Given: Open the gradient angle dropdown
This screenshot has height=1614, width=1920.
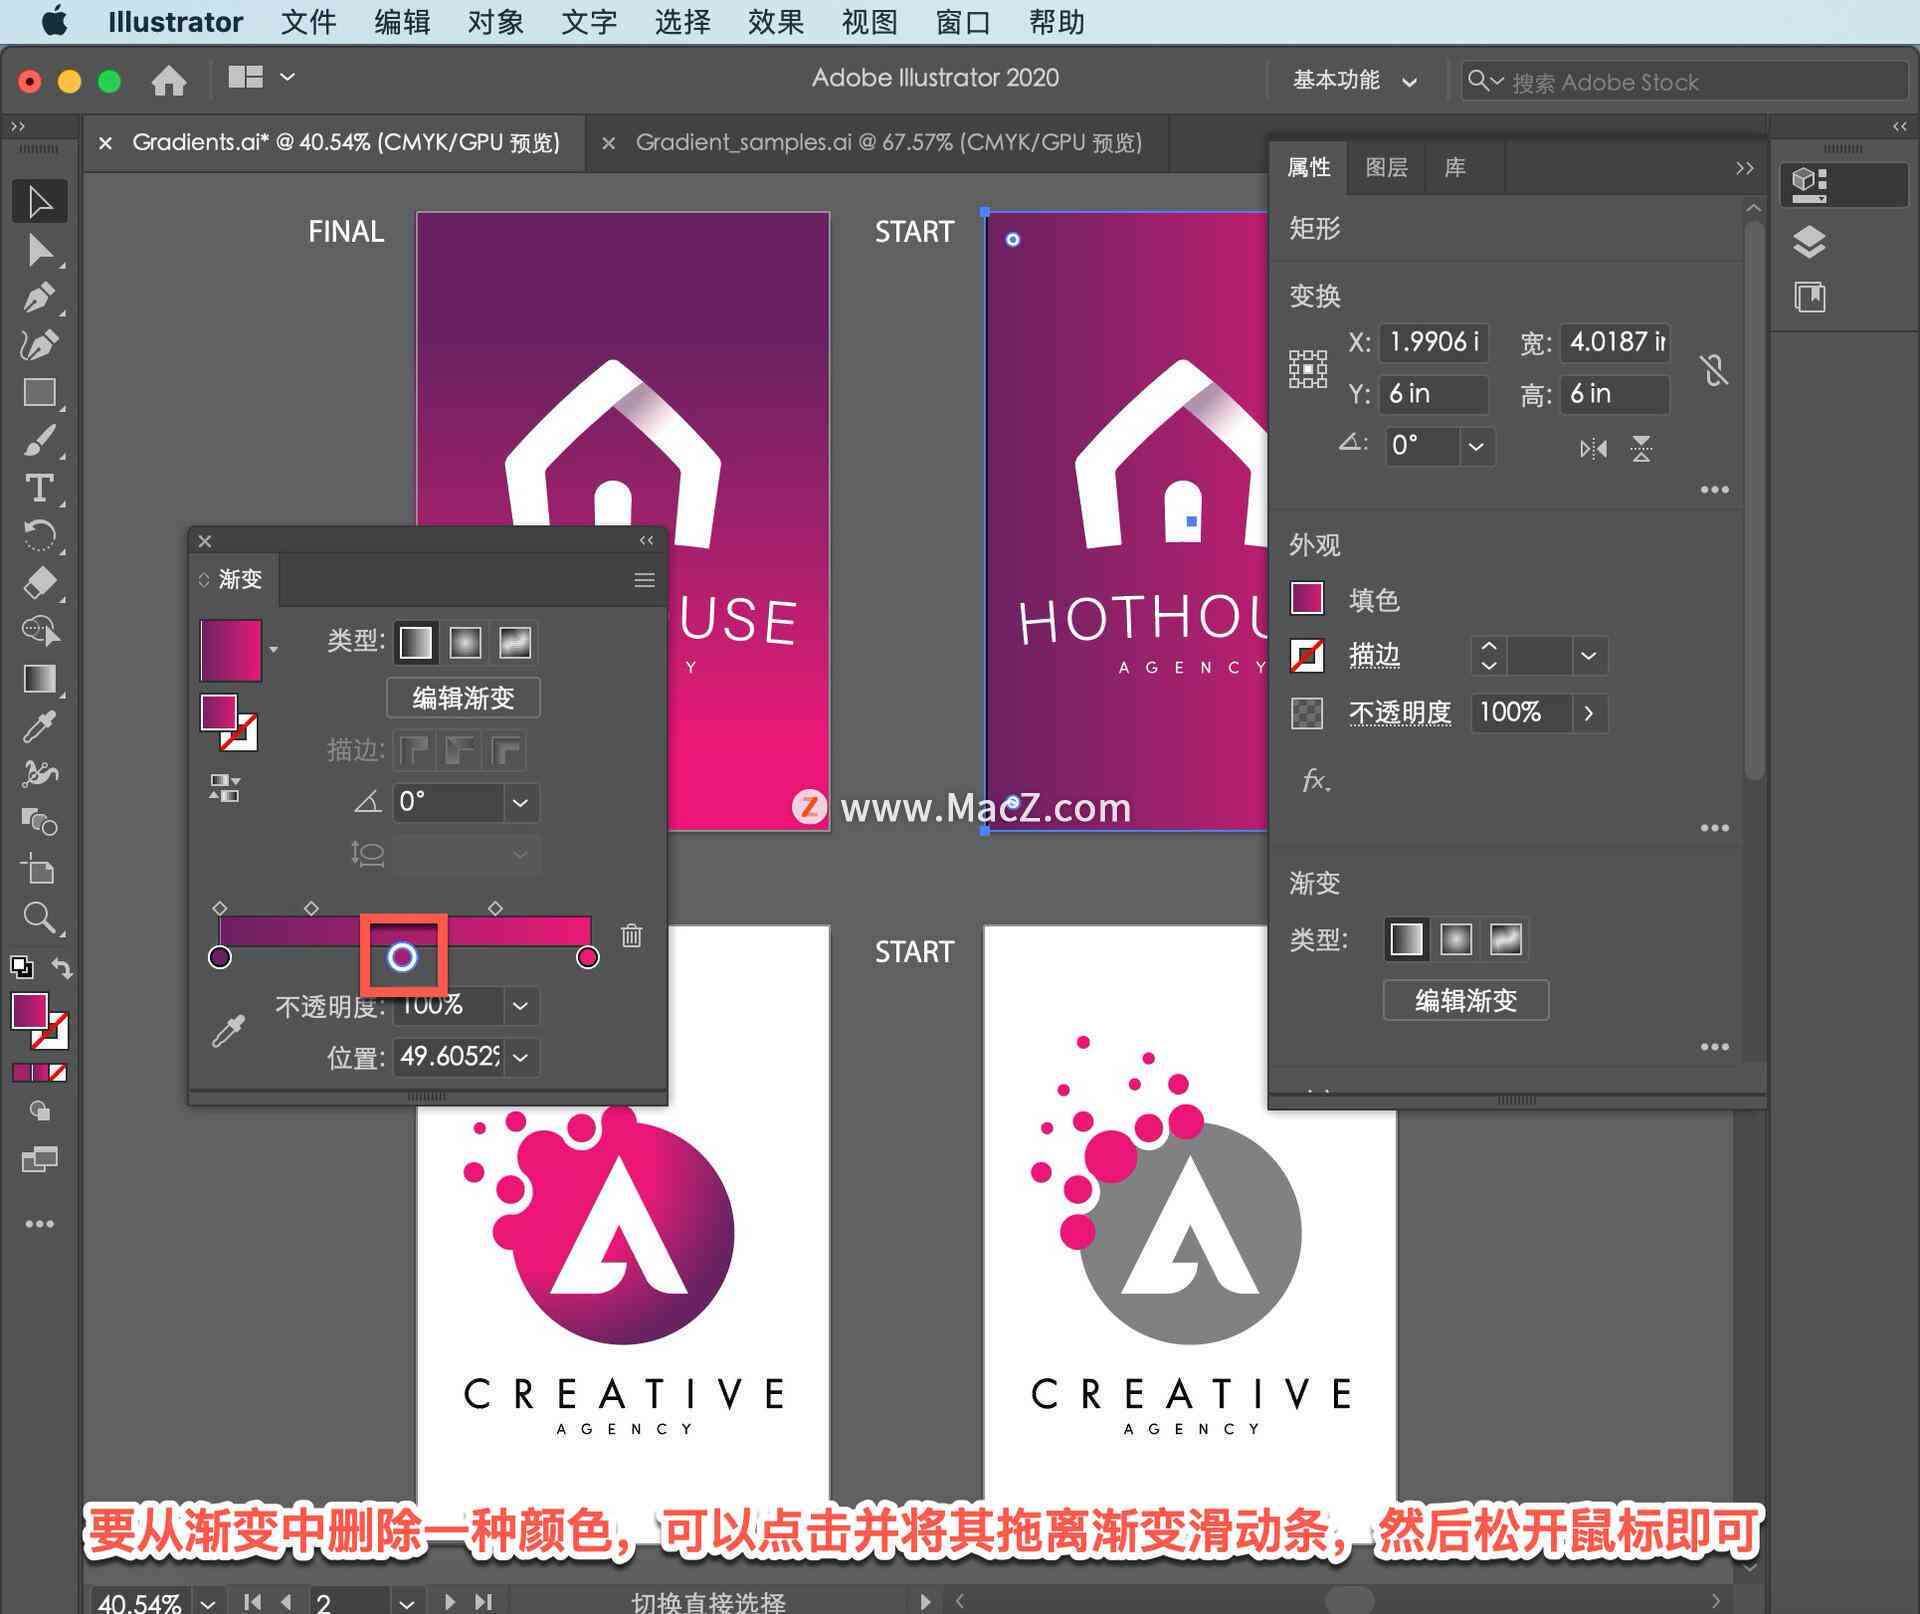Looking at the screenshot, I should click(x=520, y=802).
